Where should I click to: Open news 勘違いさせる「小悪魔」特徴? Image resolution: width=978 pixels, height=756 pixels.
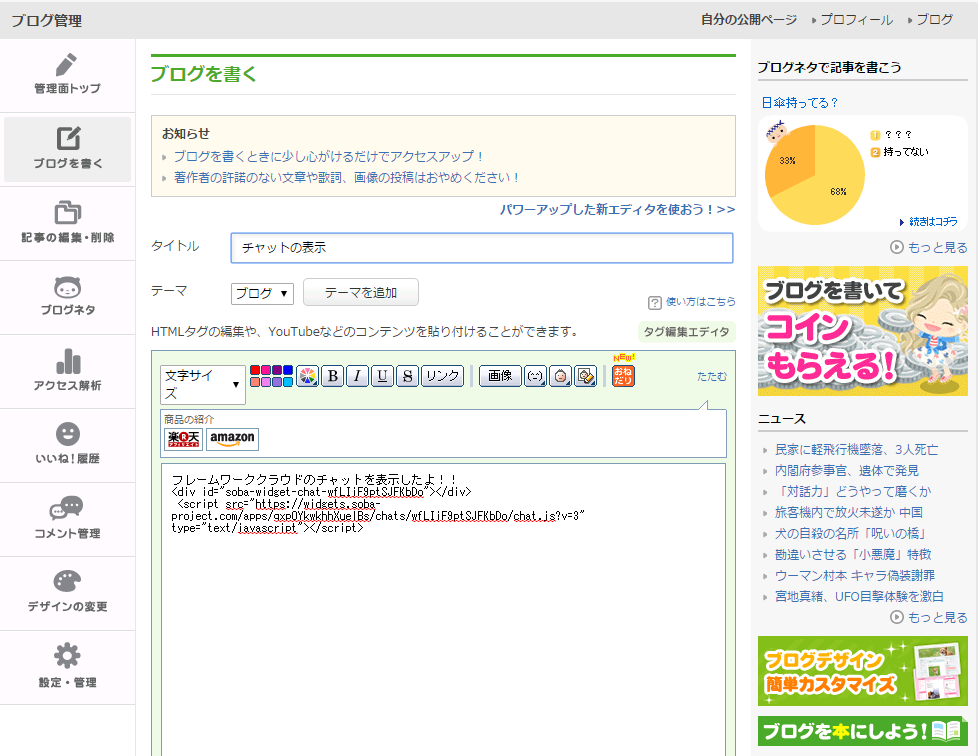(x=853, y=555)
